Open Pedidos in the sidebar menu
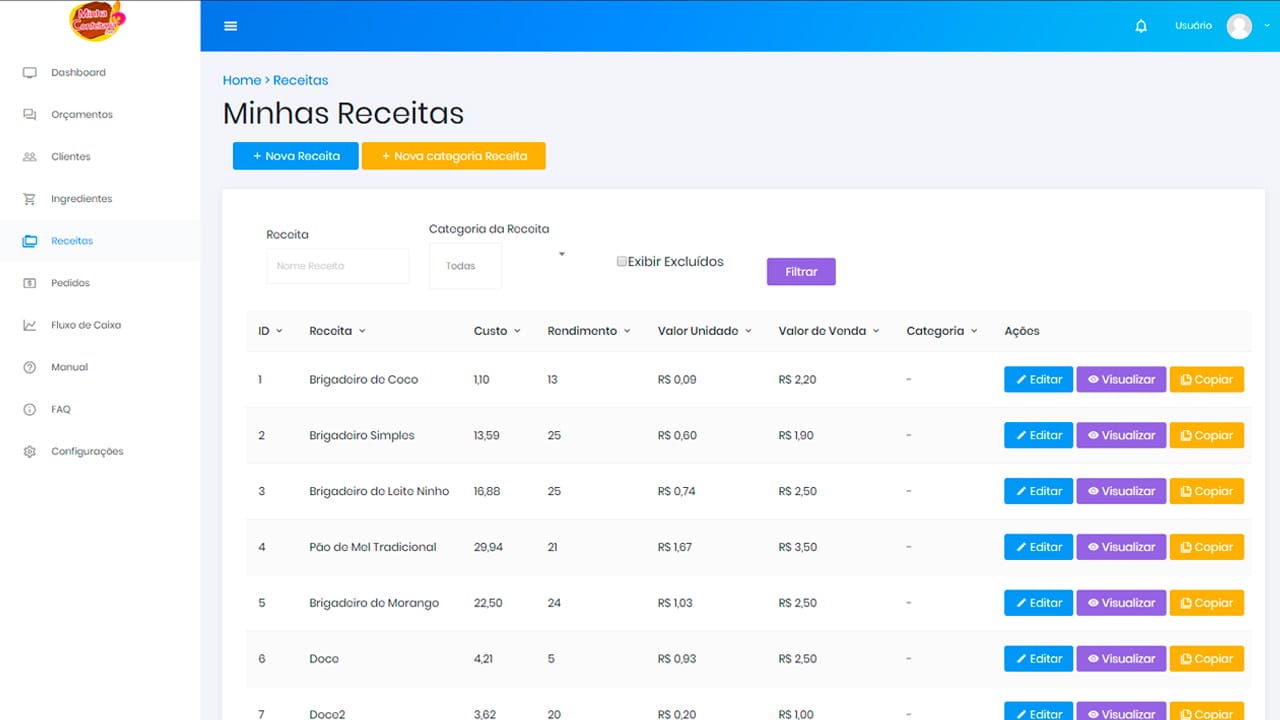 (70, 283)
